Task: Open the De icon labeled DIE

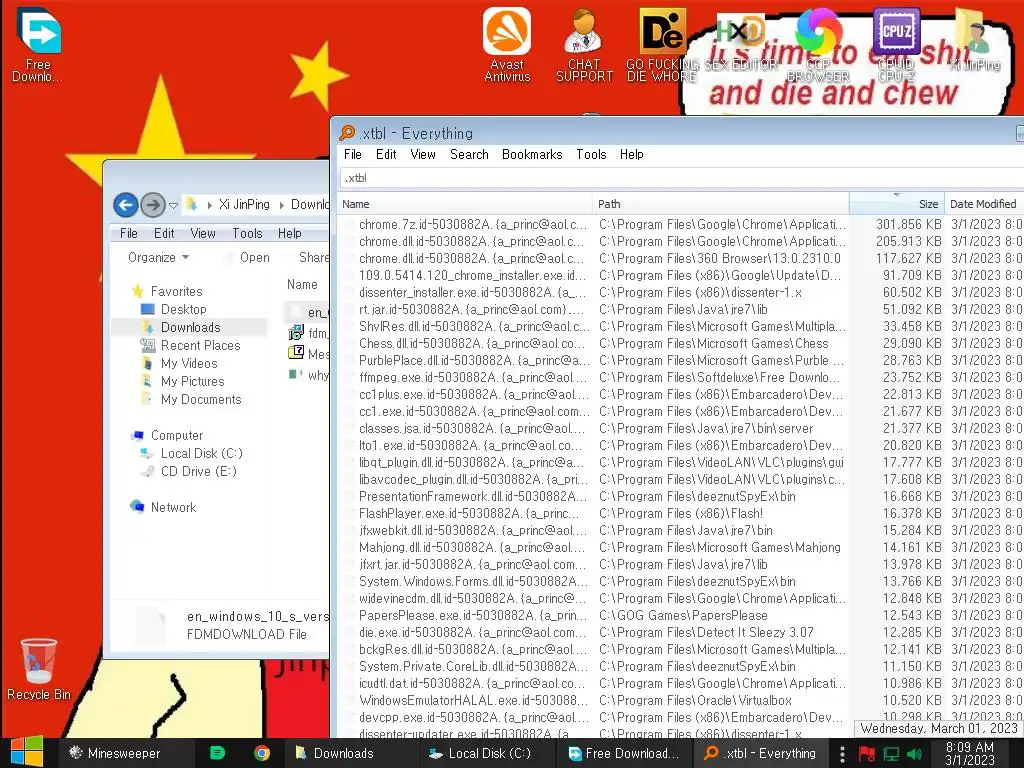Action: coord(662,44)
